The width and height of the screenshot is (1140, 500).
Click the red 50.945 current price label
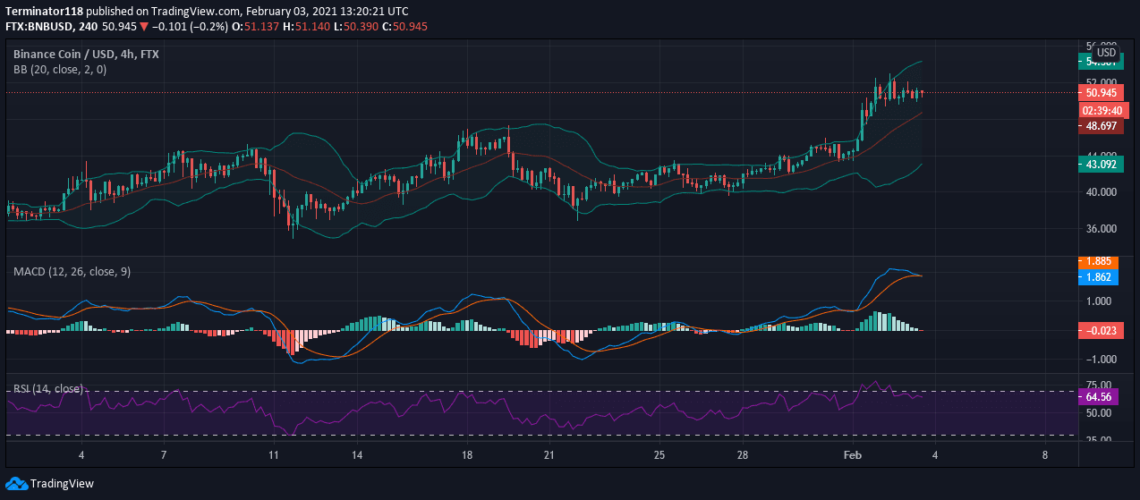(1099, 92)
